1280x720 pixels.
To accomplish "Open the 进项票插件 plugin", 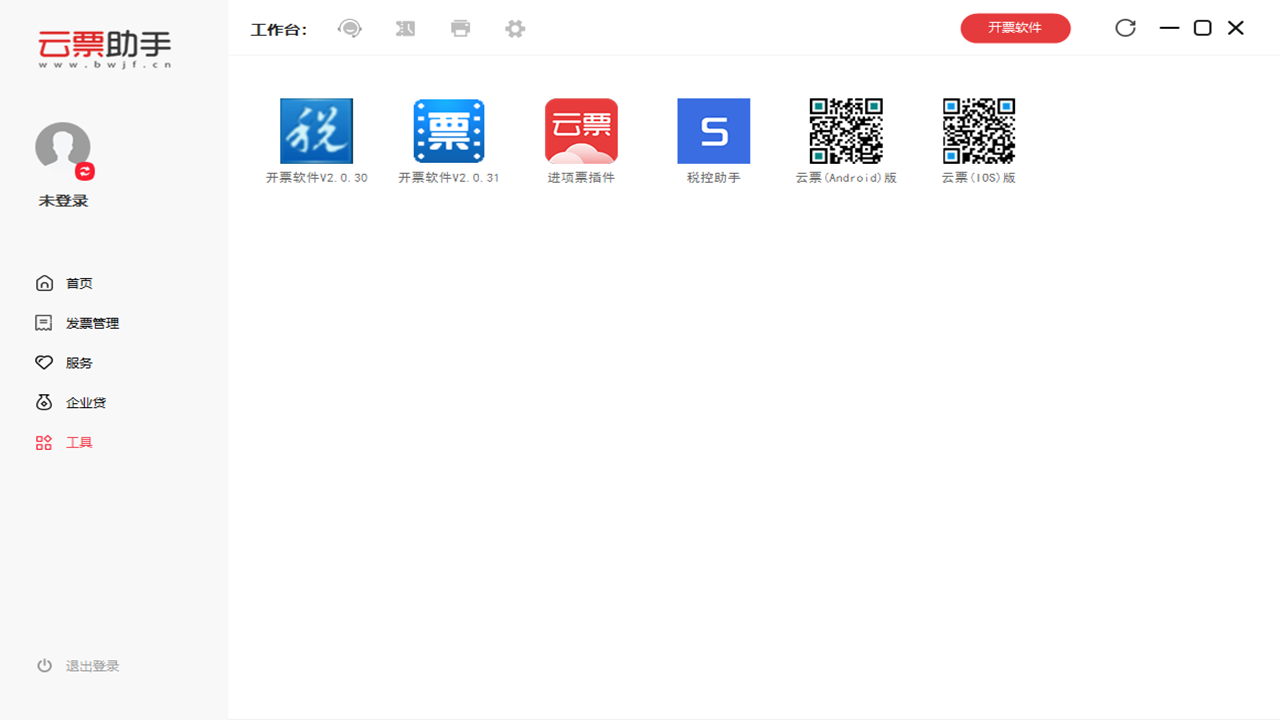I will pos(581,131).
